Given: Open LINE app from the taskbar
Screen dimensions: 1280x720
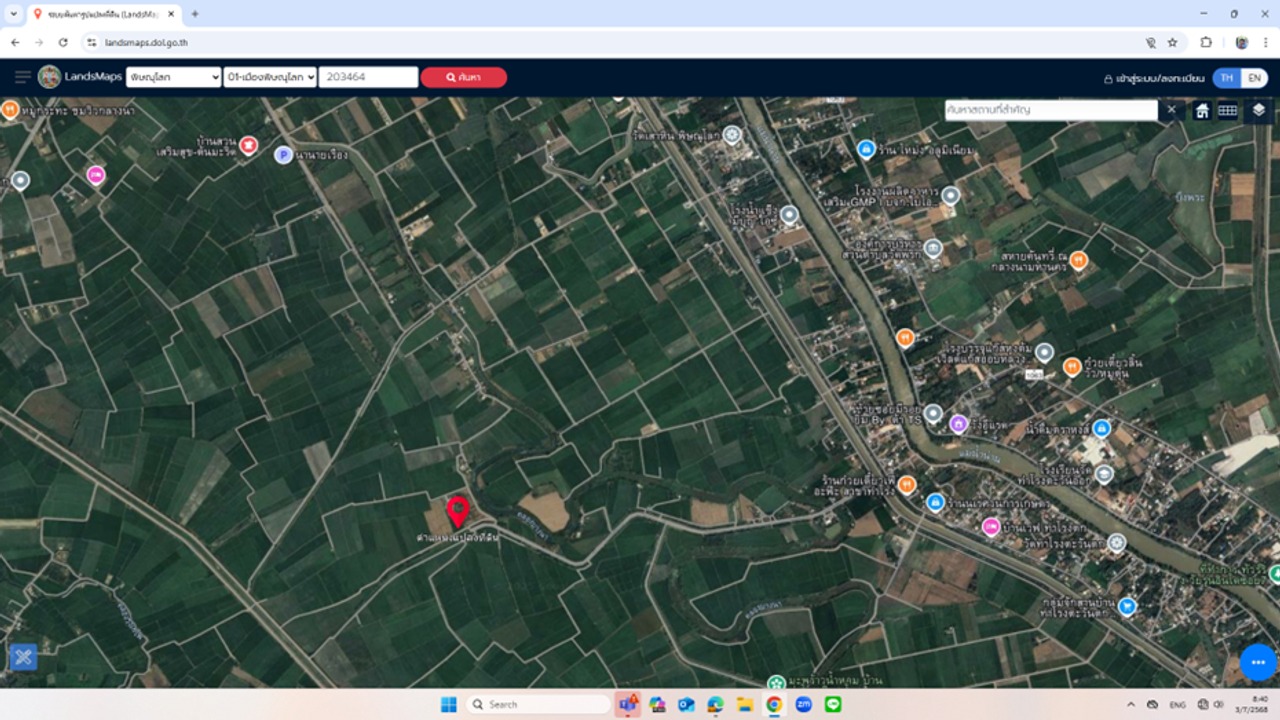Looking at the screenshot, I should pyautogui.click(x=833, y=705).
